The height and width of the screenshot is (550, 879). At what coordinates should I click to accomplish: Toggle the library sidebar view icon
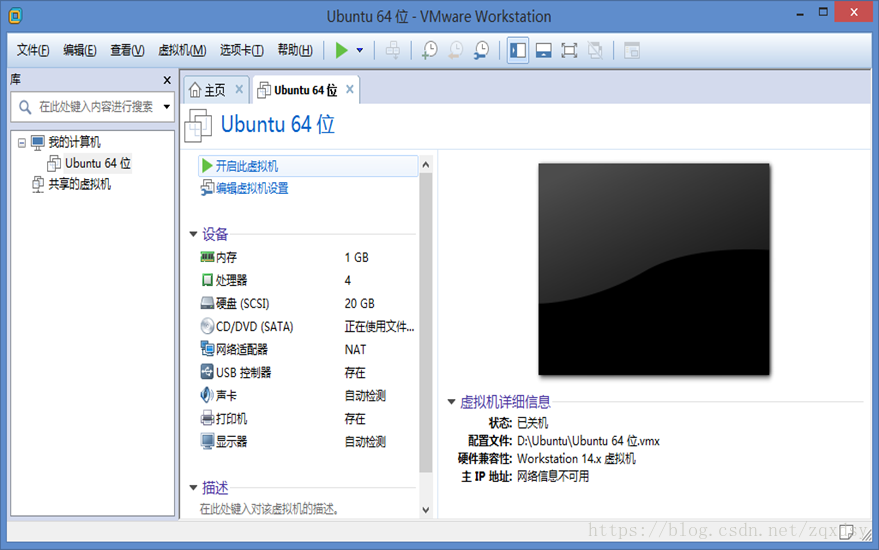pyautogui.click(x=518, y=50)
